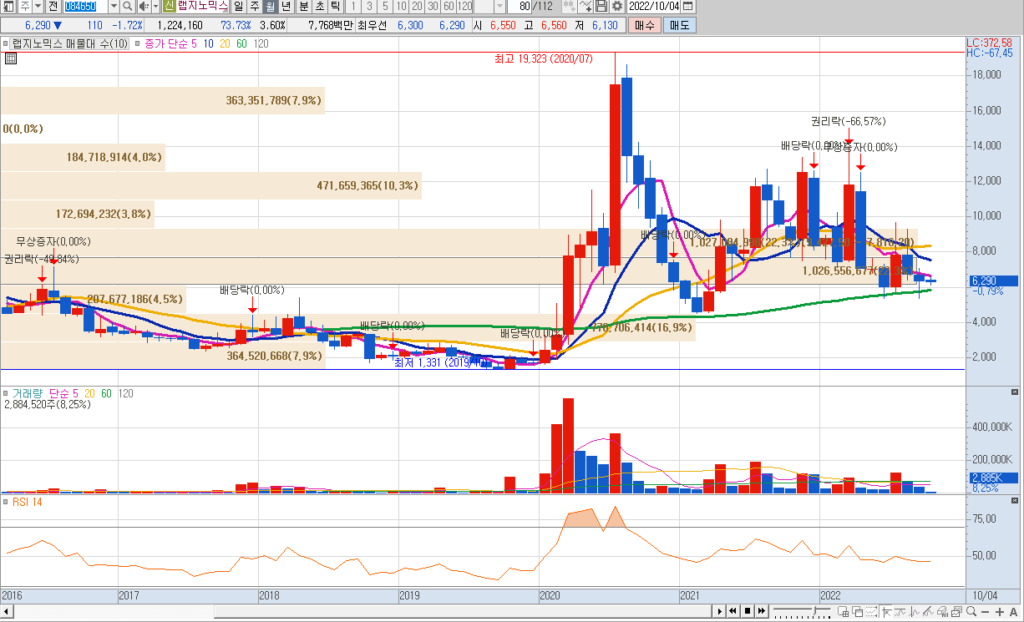
Task: Switch to 일 (daily) chart period
Action: 239,6
